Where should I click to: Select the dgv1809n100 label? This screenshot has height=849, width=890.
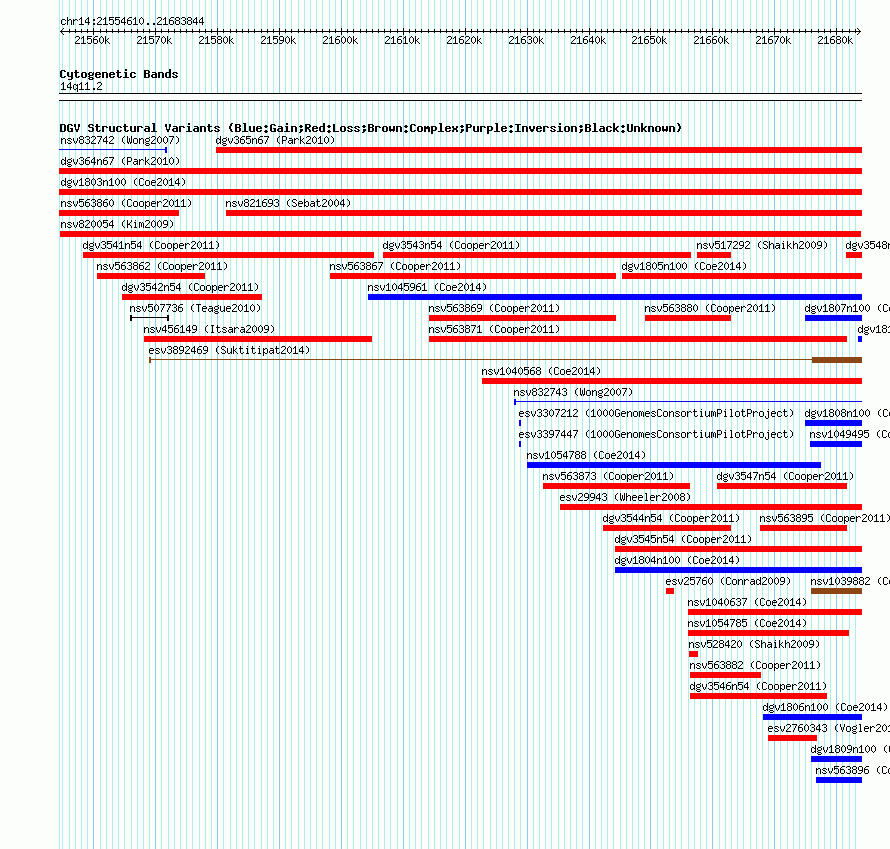(x=850, y=749)
